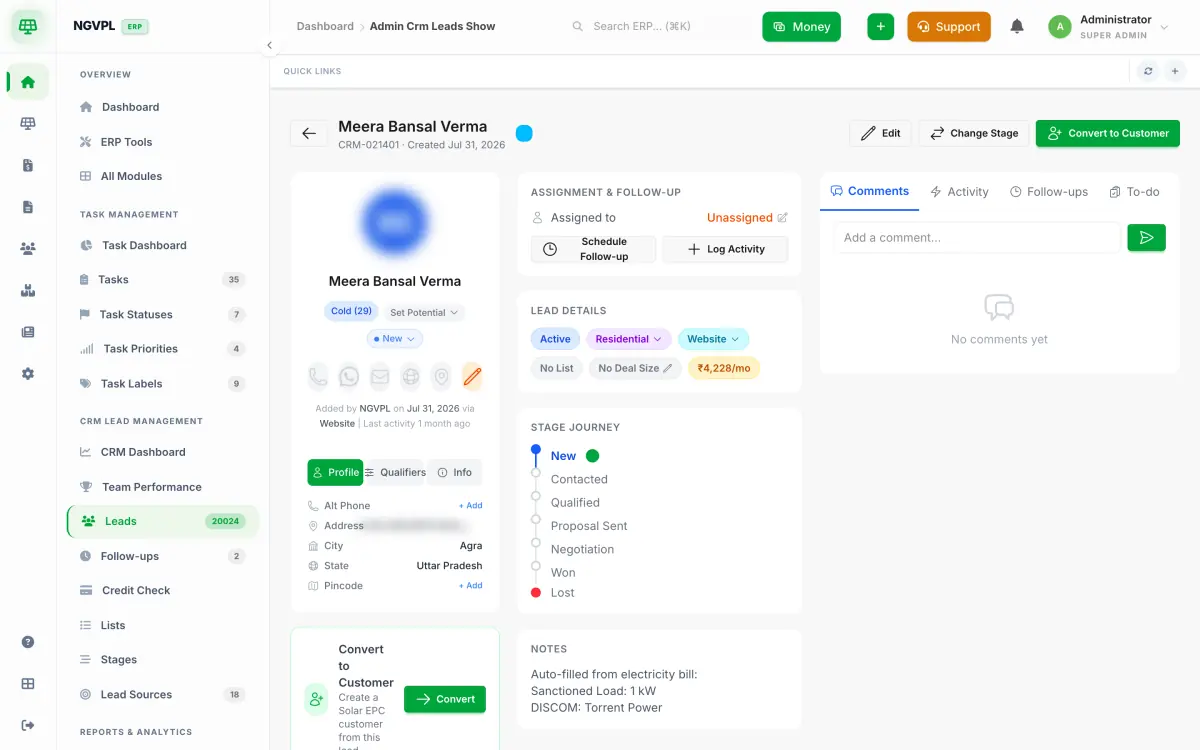The width and height of the screenshot is (1200, 750).
Task: Open the solar panel module icon in the left rail
Action: 28,124
